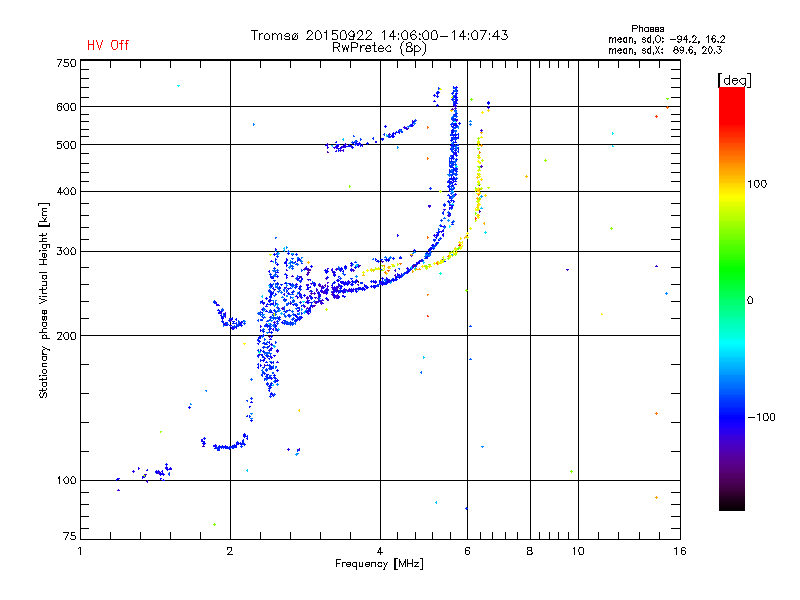Click the y-axis tick label "750"
The height and width of the screenshot is (600, 800).
(66, 63)
